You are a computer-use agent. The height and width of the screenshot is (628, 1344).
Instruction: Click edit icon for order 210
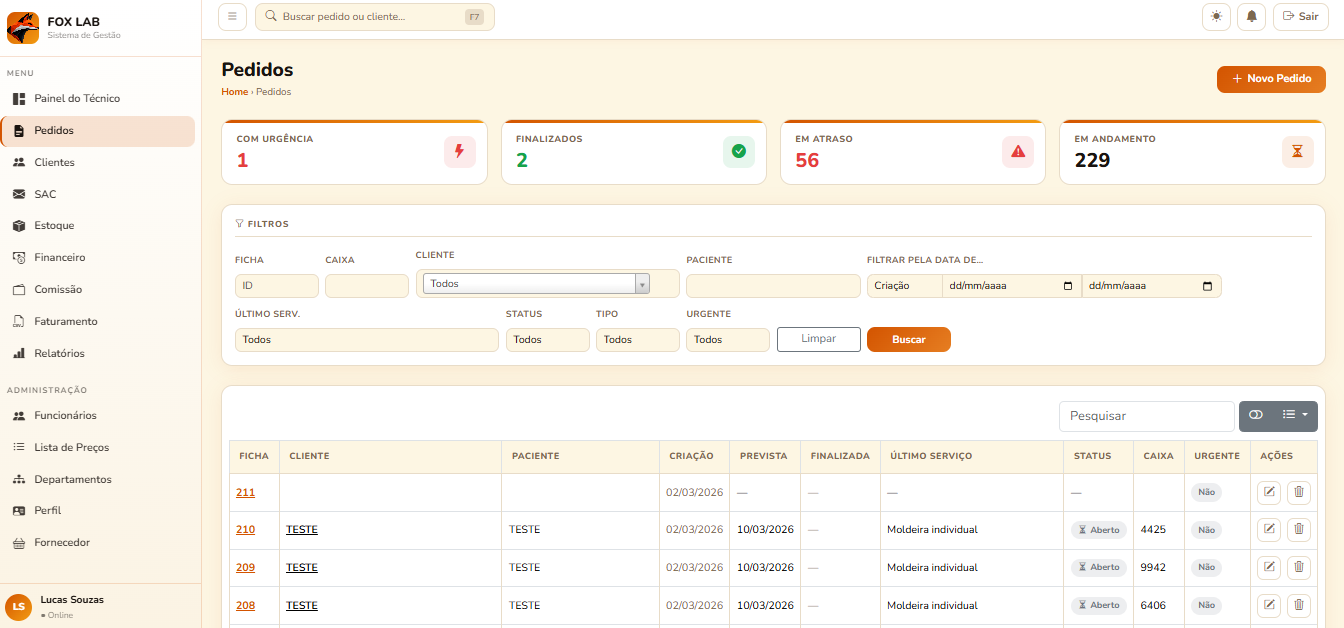(1269, 530)
